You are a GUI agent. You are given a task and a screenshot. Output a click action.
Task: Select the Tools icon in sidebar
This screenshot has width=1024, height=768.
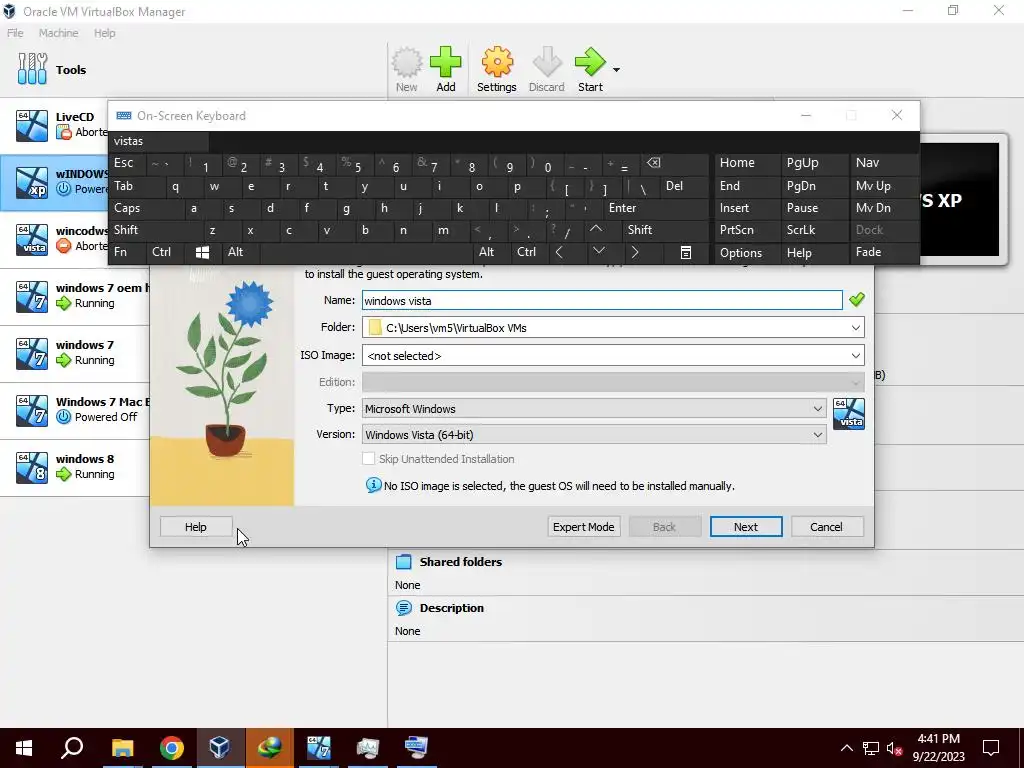[x=32, y=69]
